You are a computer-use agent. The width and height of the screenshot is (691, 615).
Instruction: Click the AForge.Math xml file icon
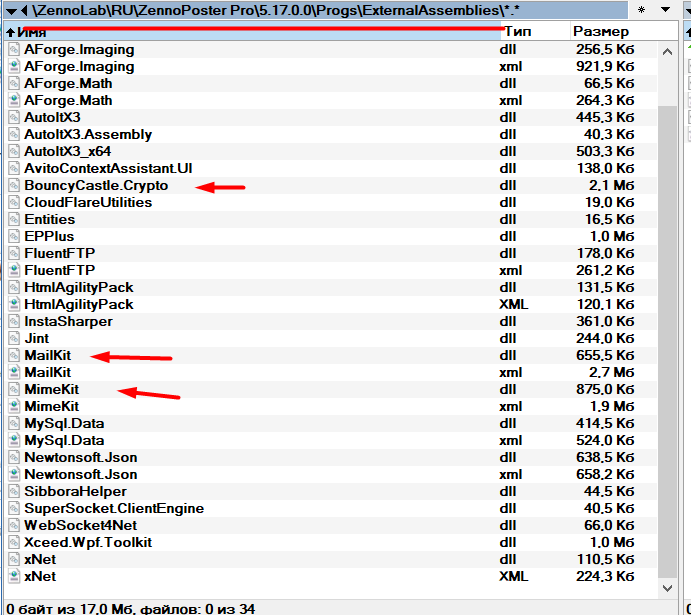tap(14, 100)
